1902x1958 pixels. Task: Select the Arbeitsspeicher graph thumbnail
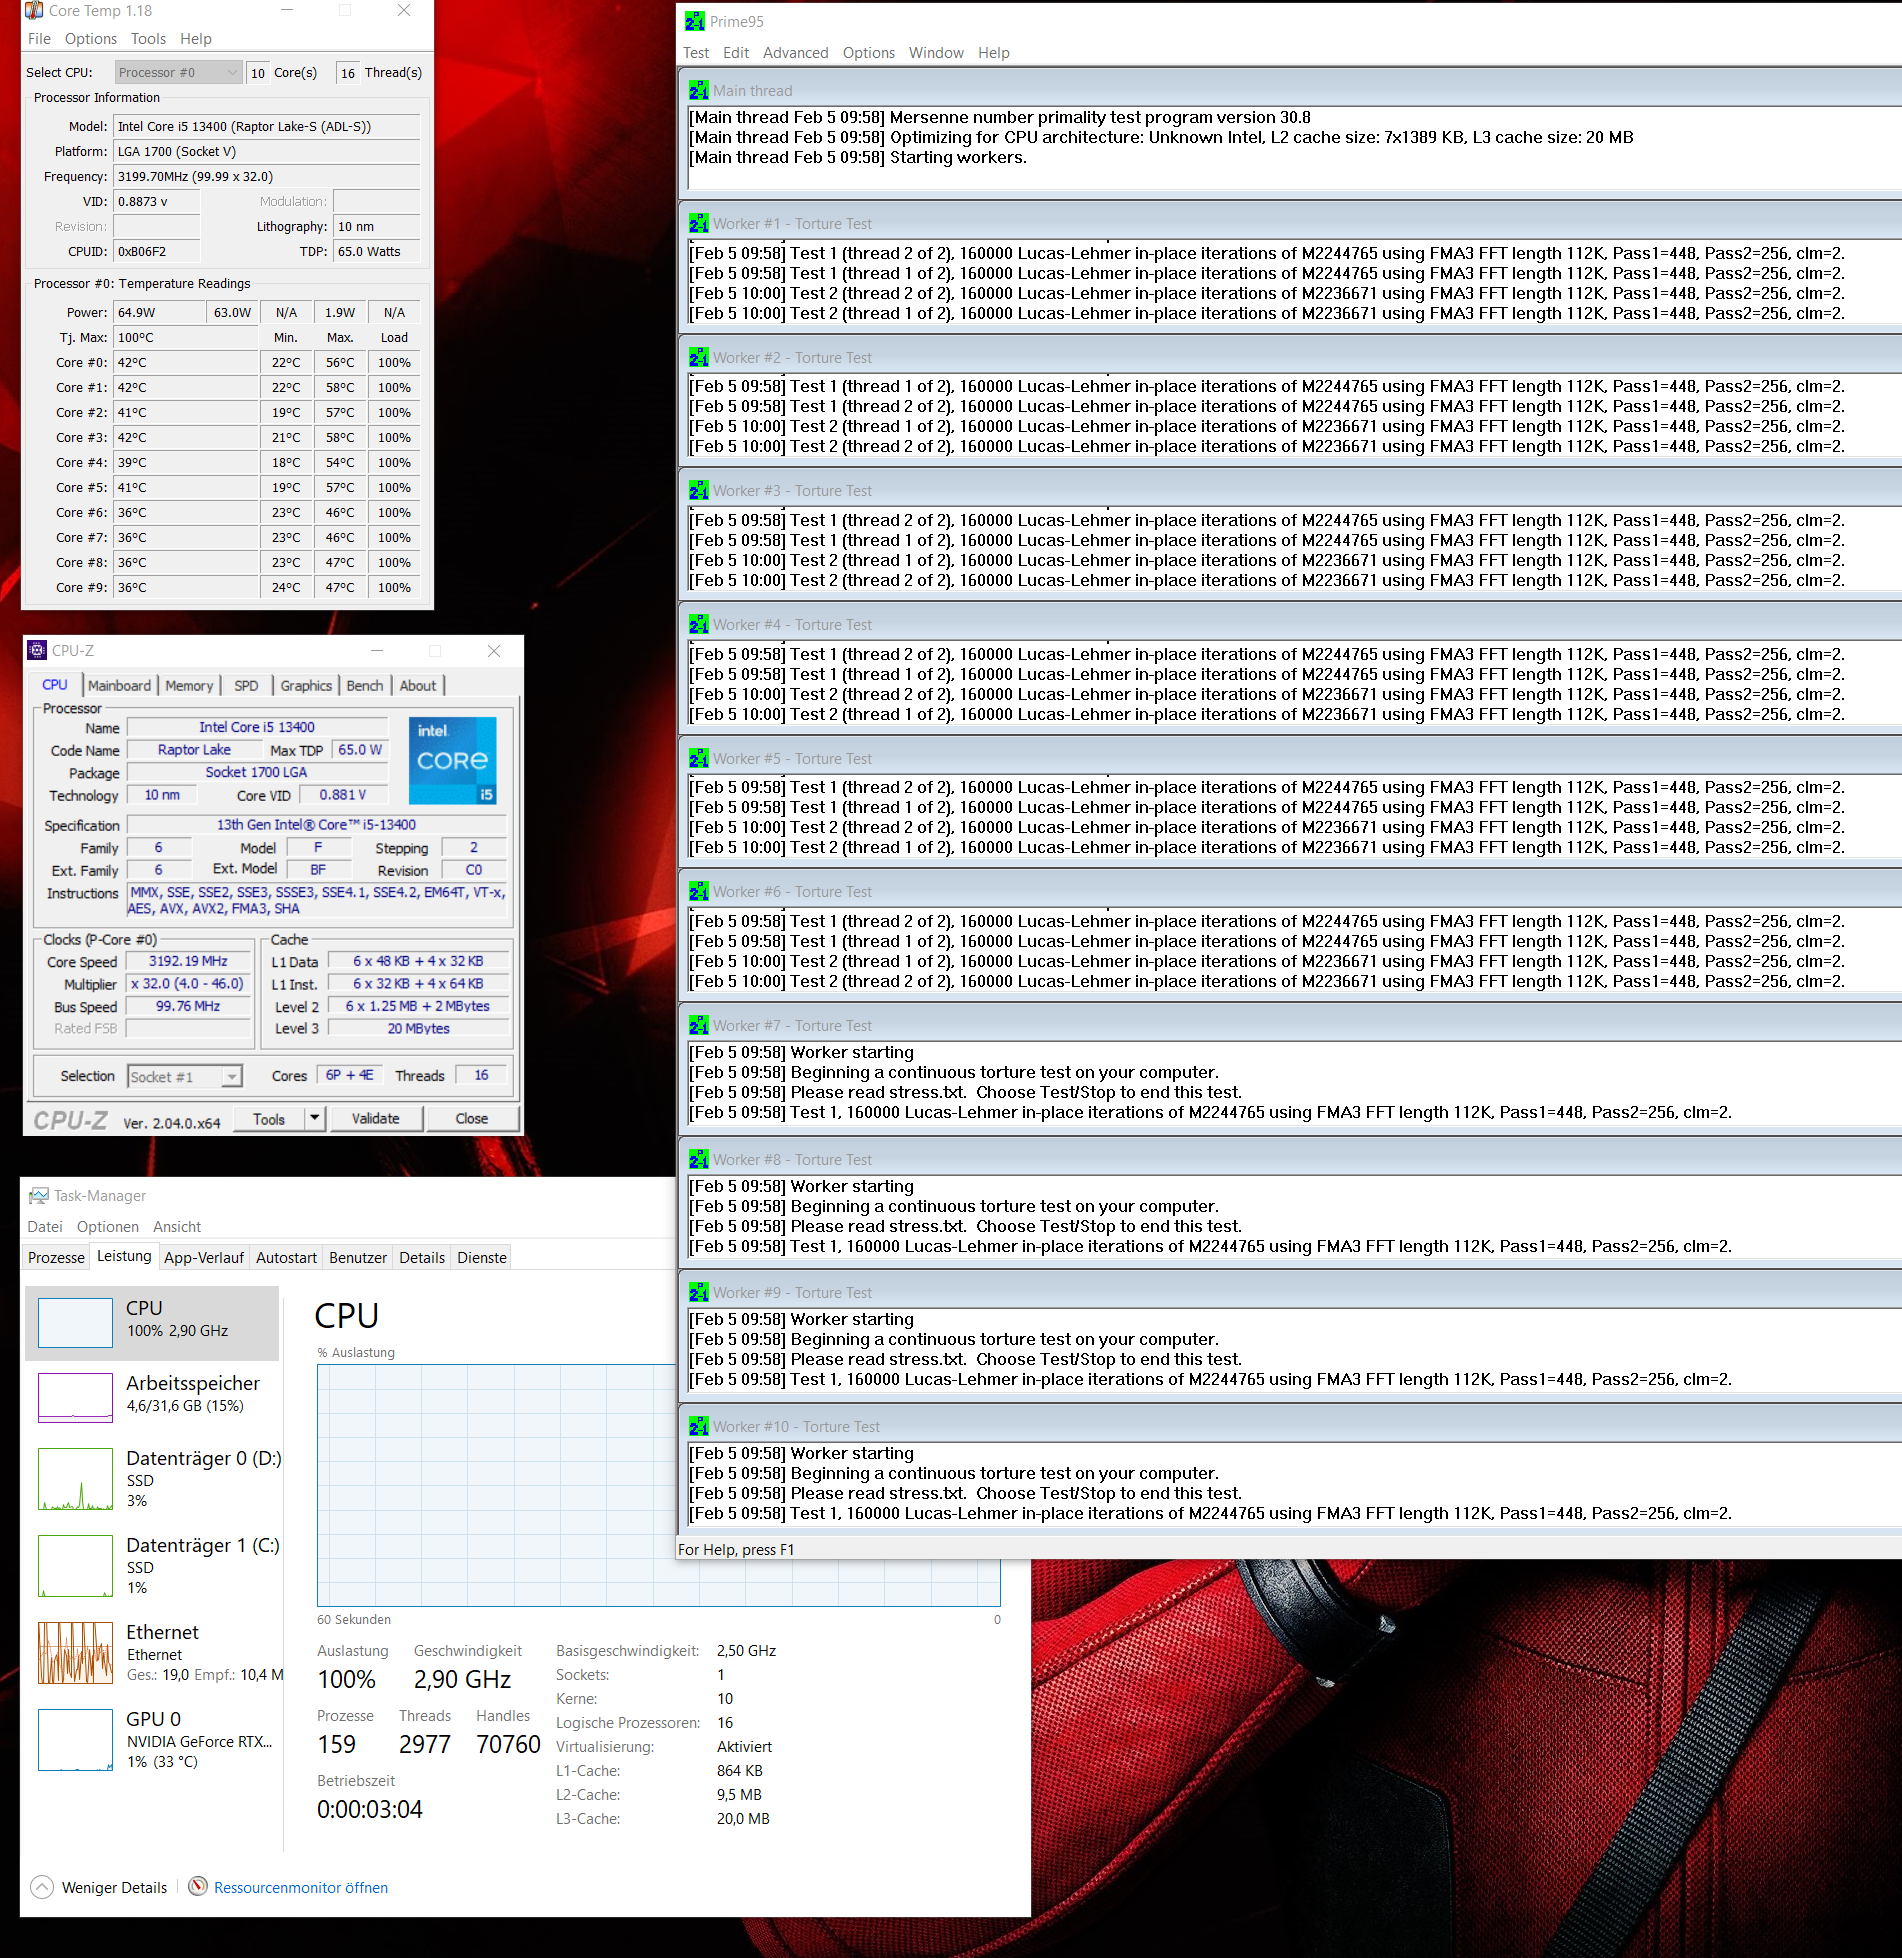tap(75, 1397)
